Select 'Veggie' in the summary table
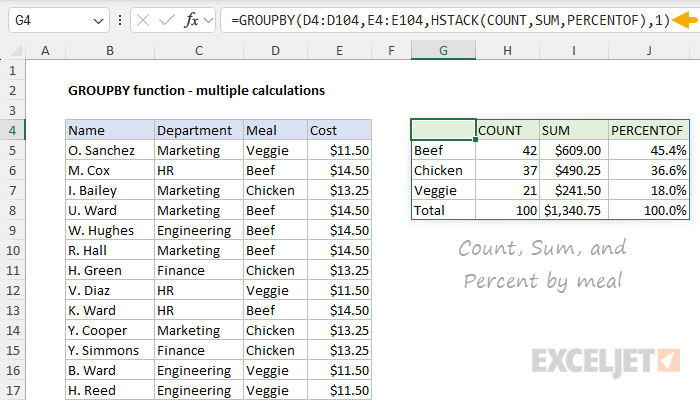This screenshot has height=400, width=700. pos(443,191)
